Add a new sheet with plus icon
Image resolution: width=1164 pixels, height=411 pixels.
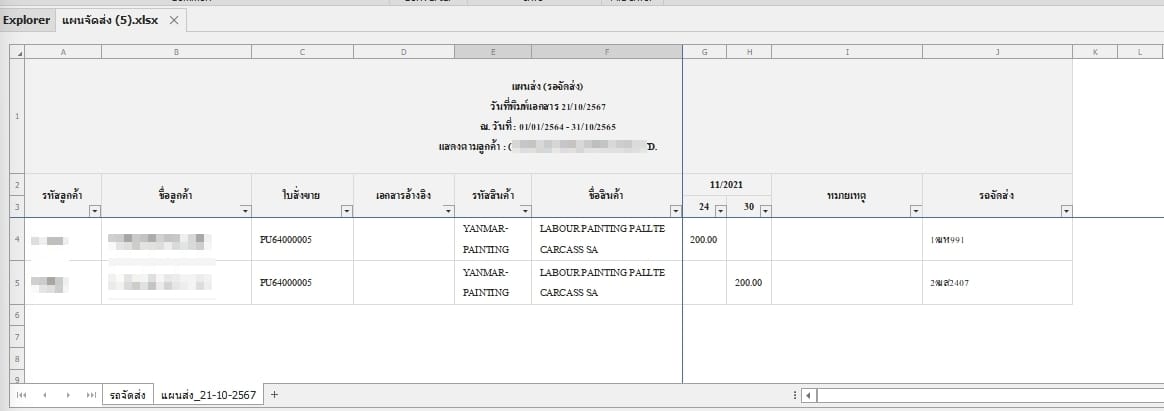point(275,395)
